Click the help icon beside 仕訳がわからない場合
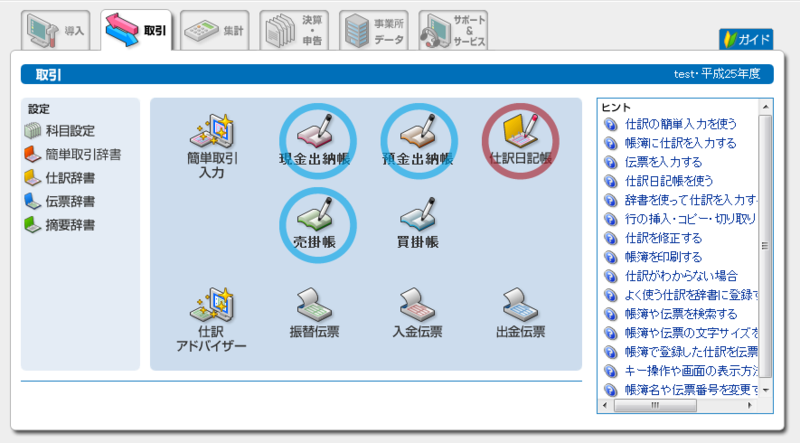This screenshot has width=800, height=443. pyautogui.click(x=610, y=276)
